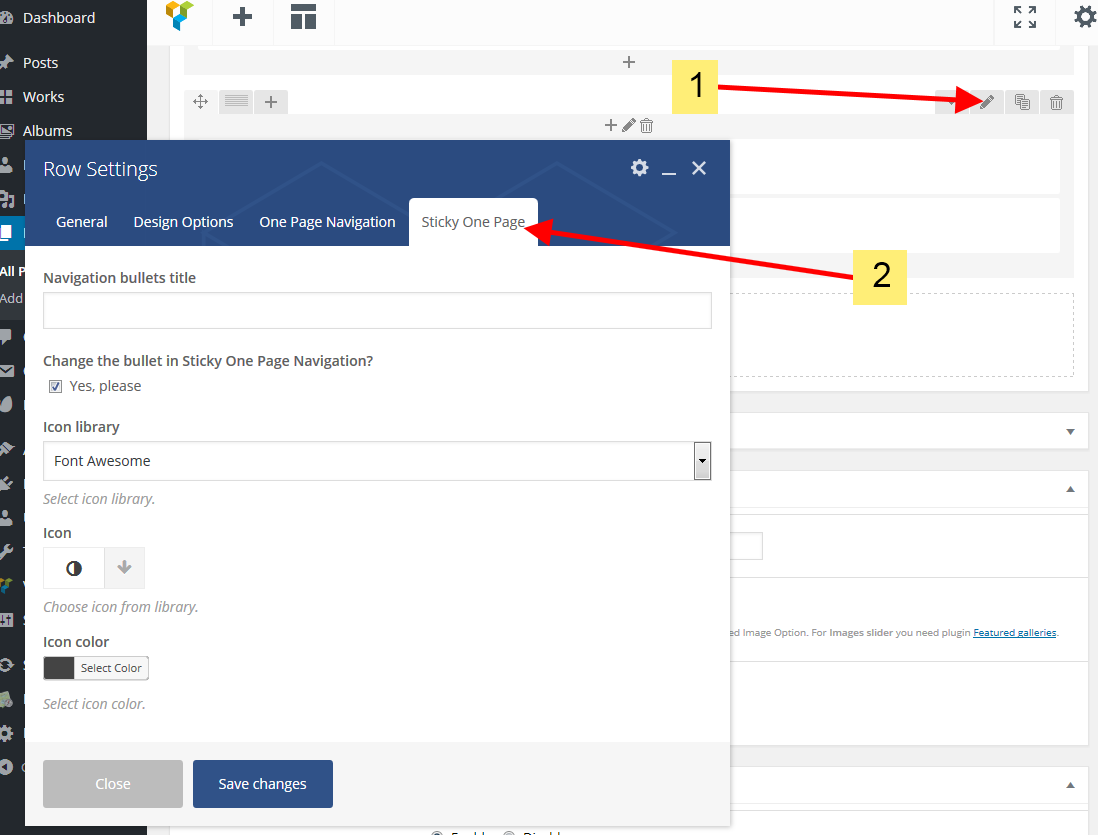Viewport: 1098px width, 835px height.
Task: Expand the collapsed metabox with the down triangle
Action: click(x=1070, y=432)
